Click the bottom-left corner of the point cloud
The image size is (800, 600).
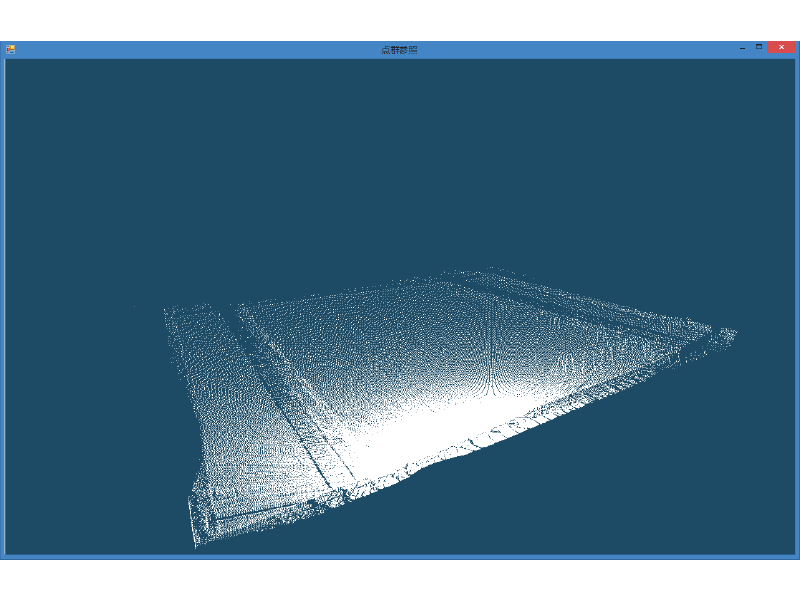click(x=196, y=541)
